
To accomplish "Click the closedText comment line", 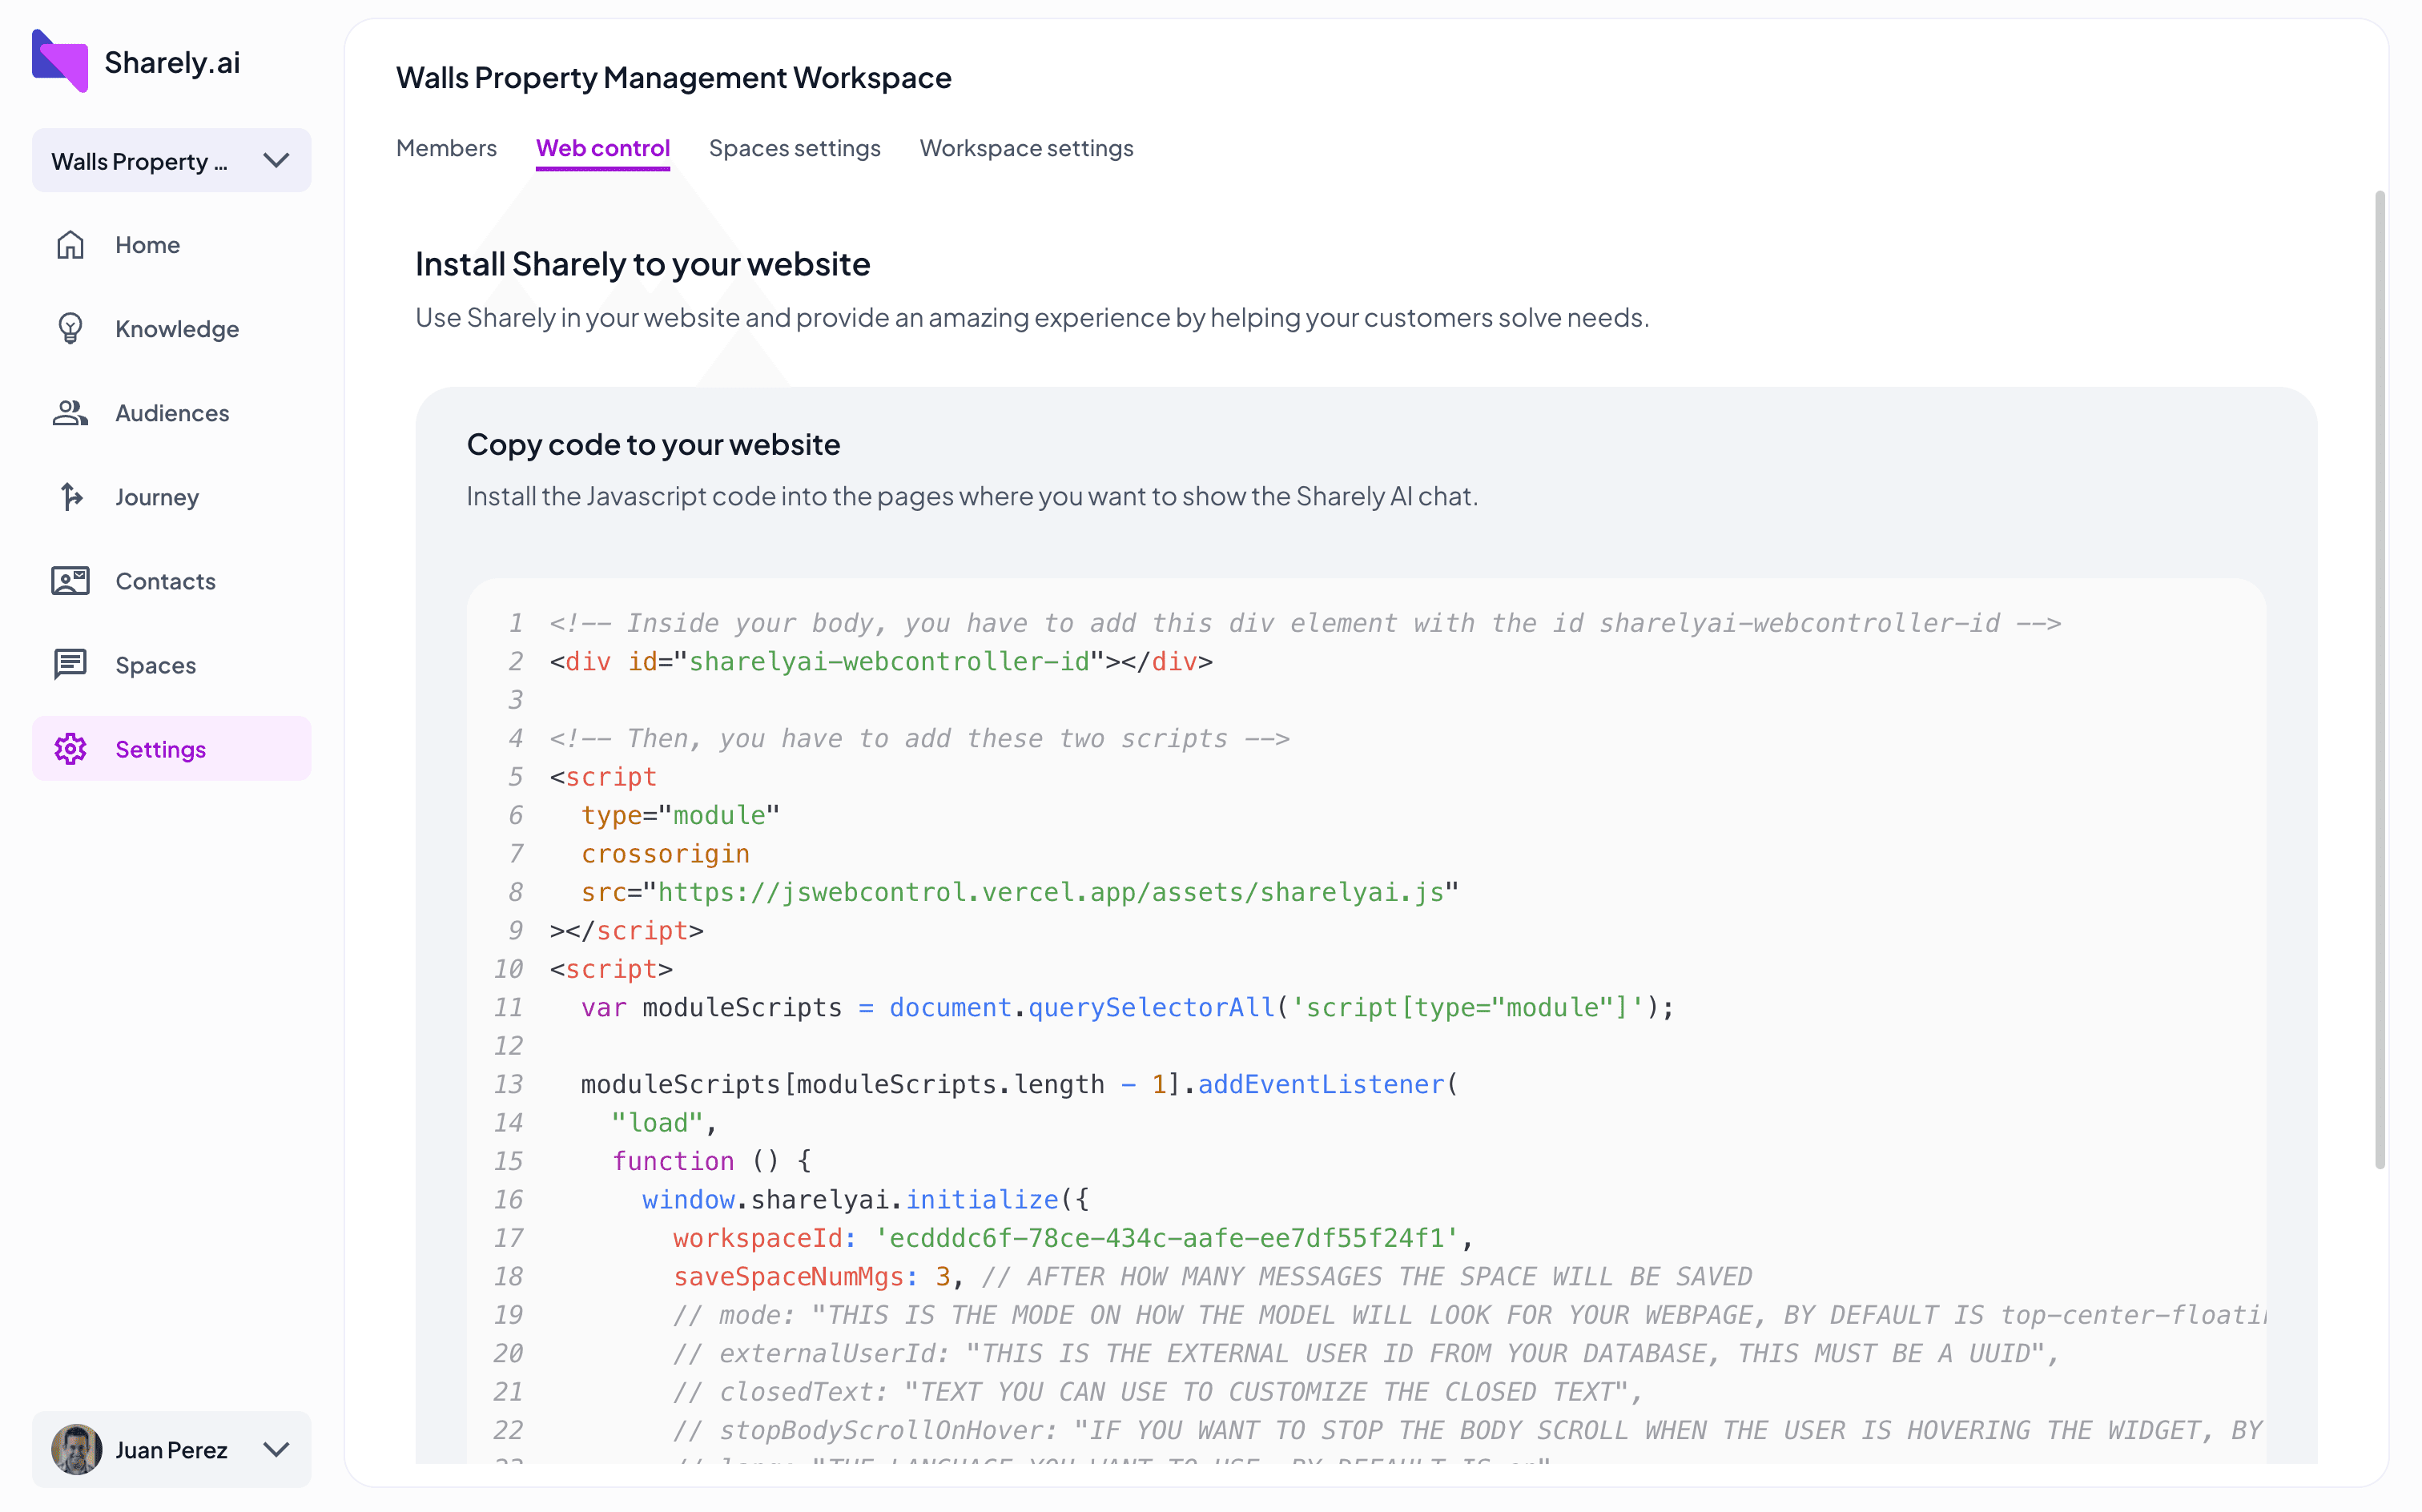I will (x=1158, y=1391).
